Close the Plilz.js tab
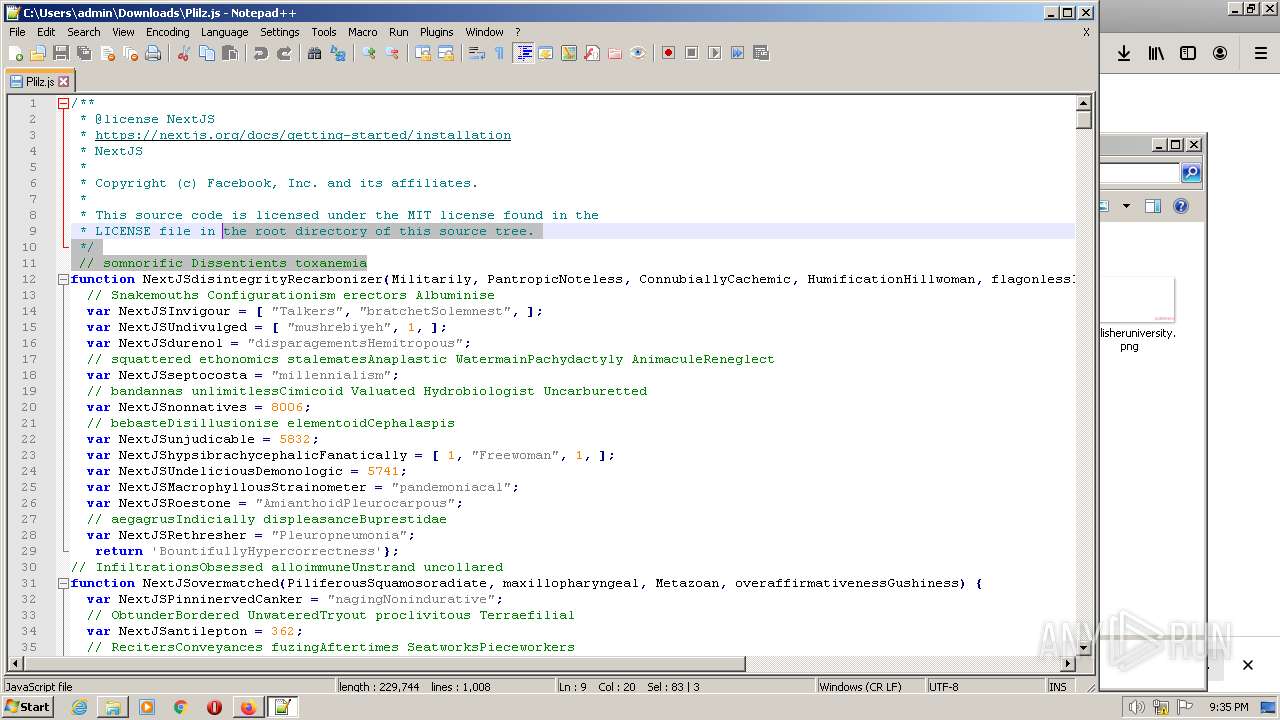The height and width of the screenshot is (720, 1280). point(64,82)
